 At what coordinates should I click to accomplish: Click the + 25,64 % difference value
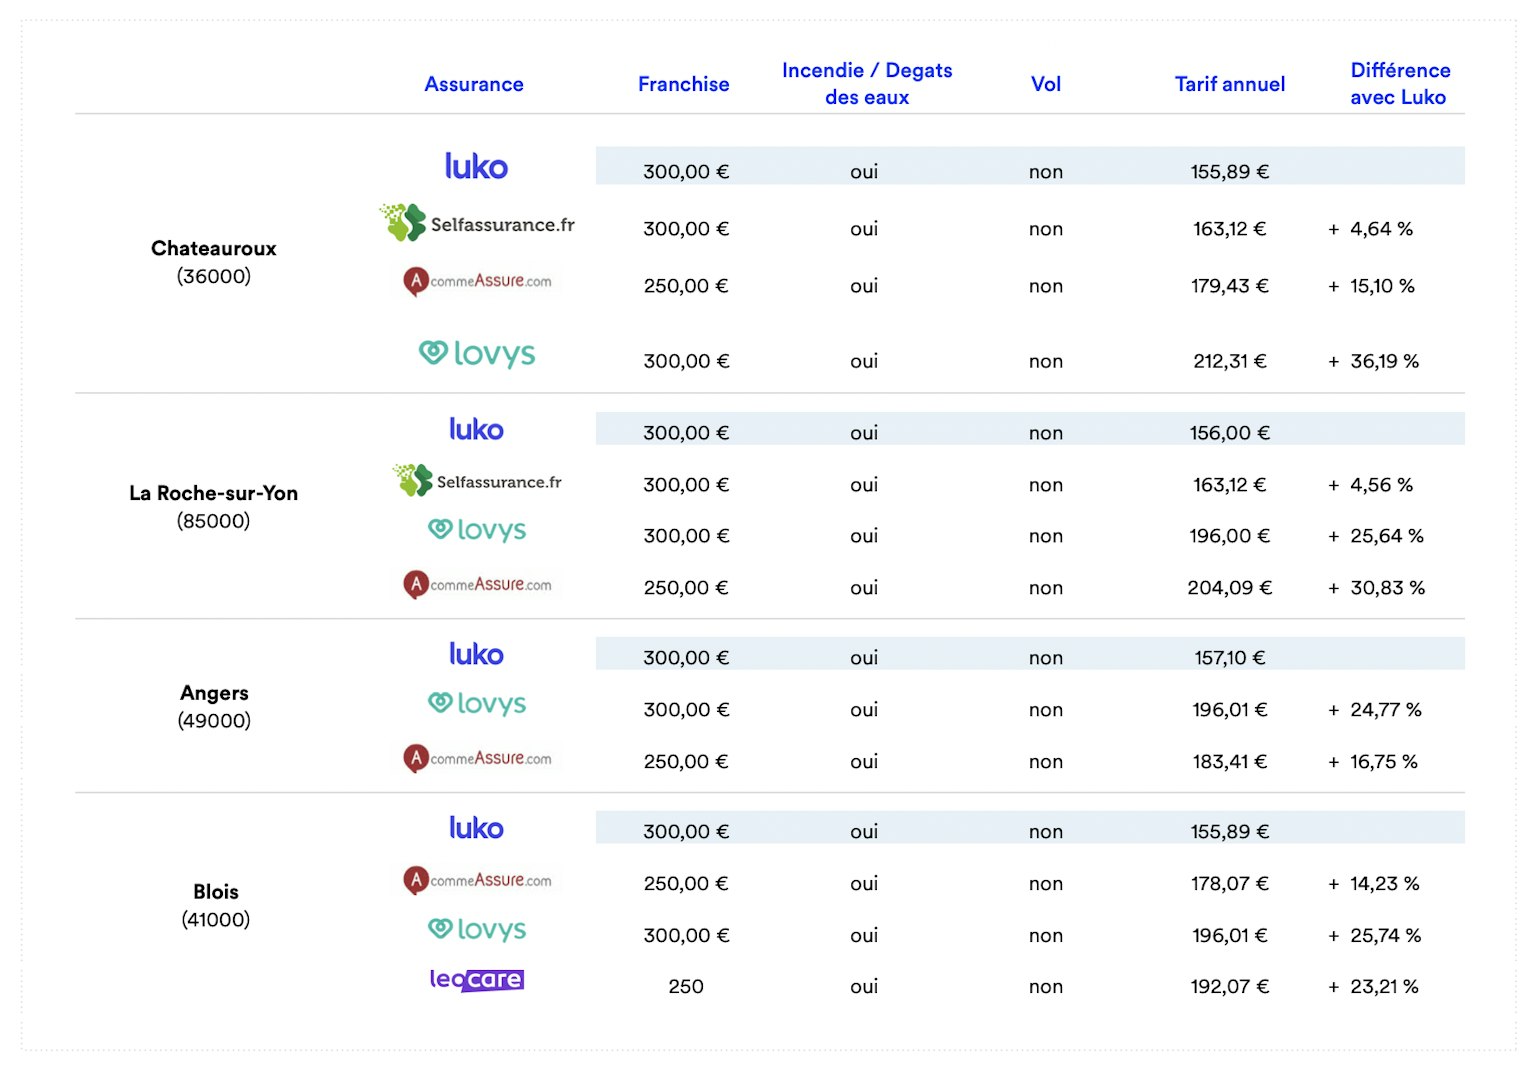1376,536
